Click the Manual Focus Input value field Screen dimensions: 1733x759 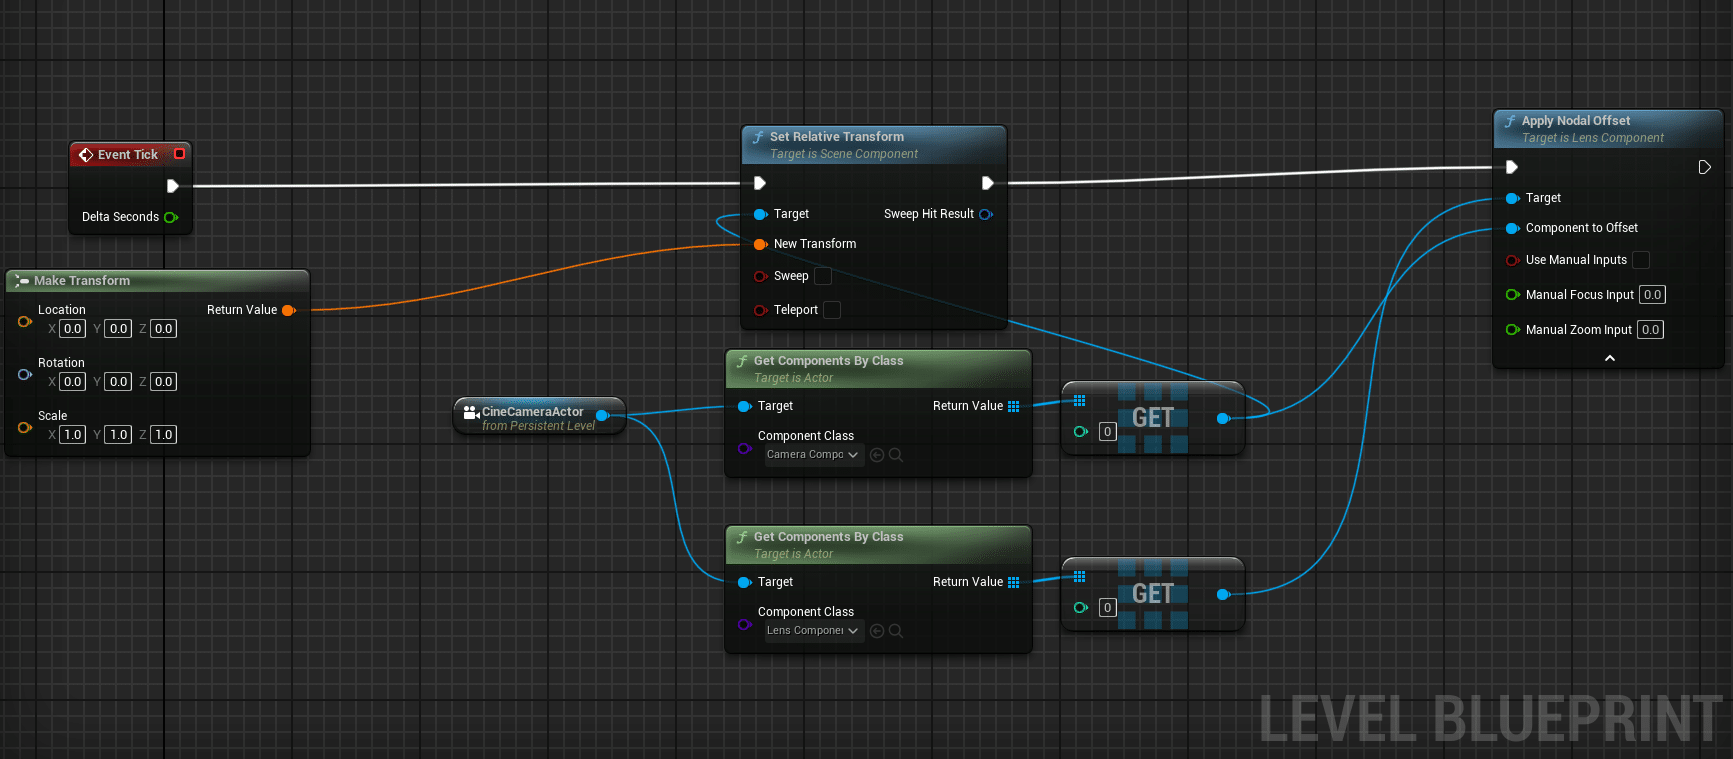point(1652,295)
